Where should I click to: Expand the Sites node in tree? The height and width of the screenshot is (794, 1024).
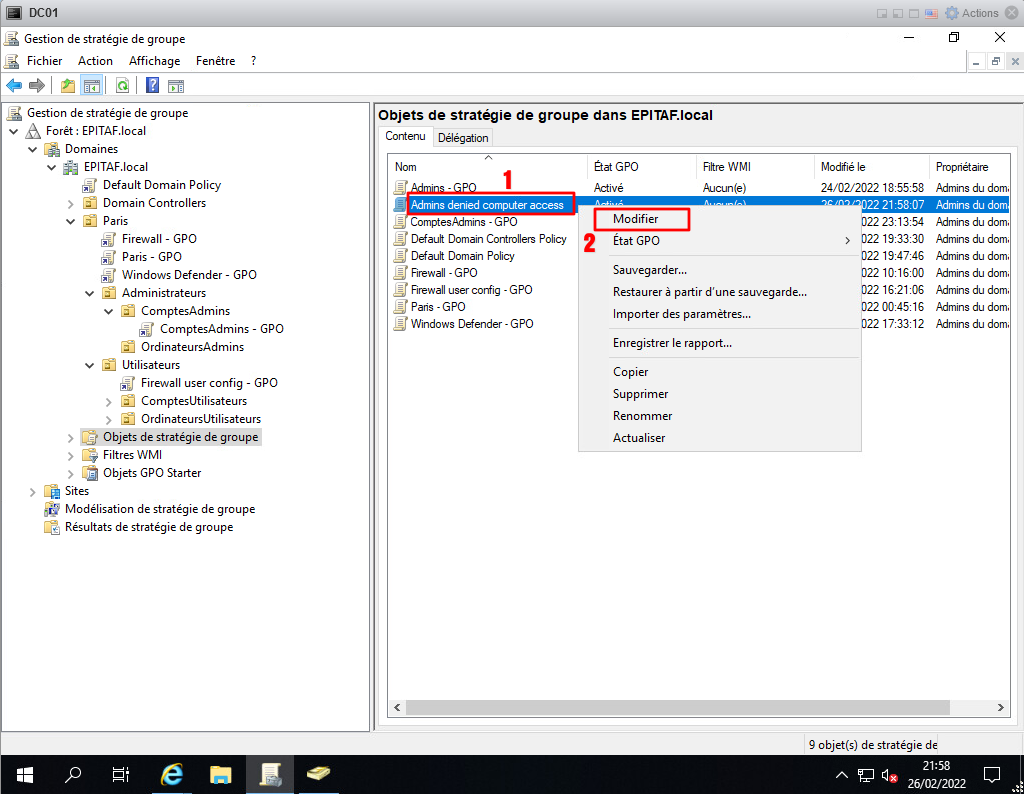coord(33,491)
